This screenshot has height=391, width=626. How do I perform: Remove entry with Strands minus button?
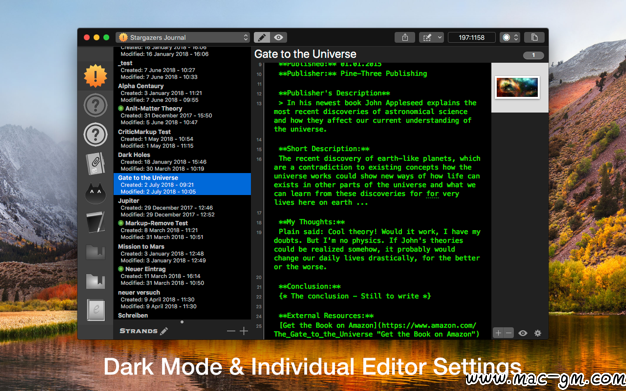click(x=231, y=331)
